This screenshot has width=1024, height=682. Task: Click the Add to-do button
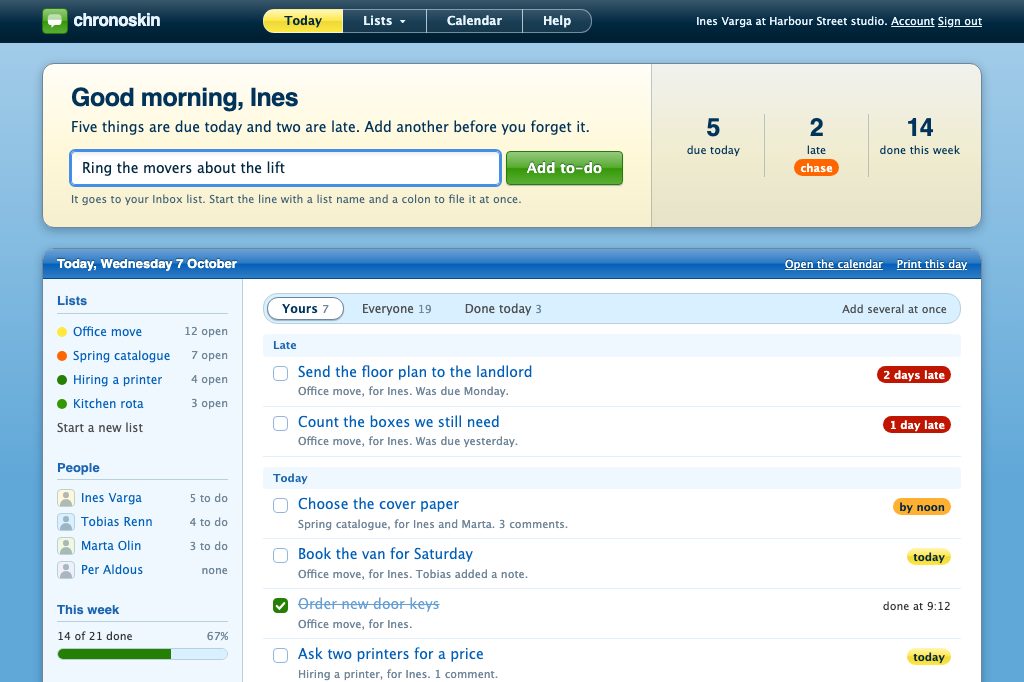click(x=564, y=168)
